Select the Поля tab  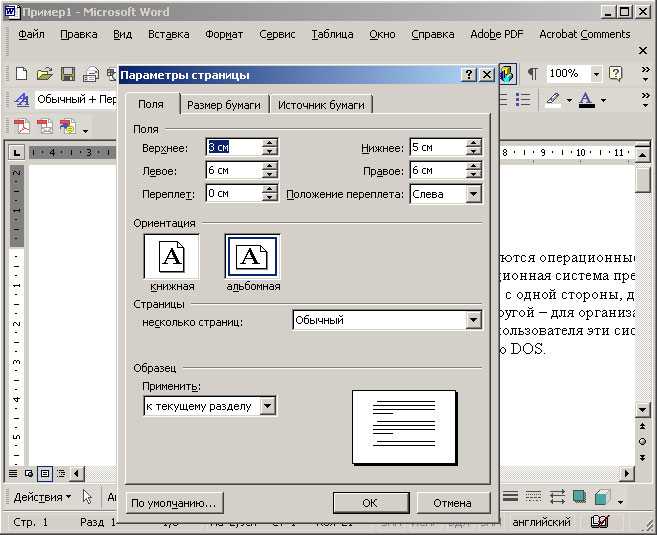[x=151, y=104]
